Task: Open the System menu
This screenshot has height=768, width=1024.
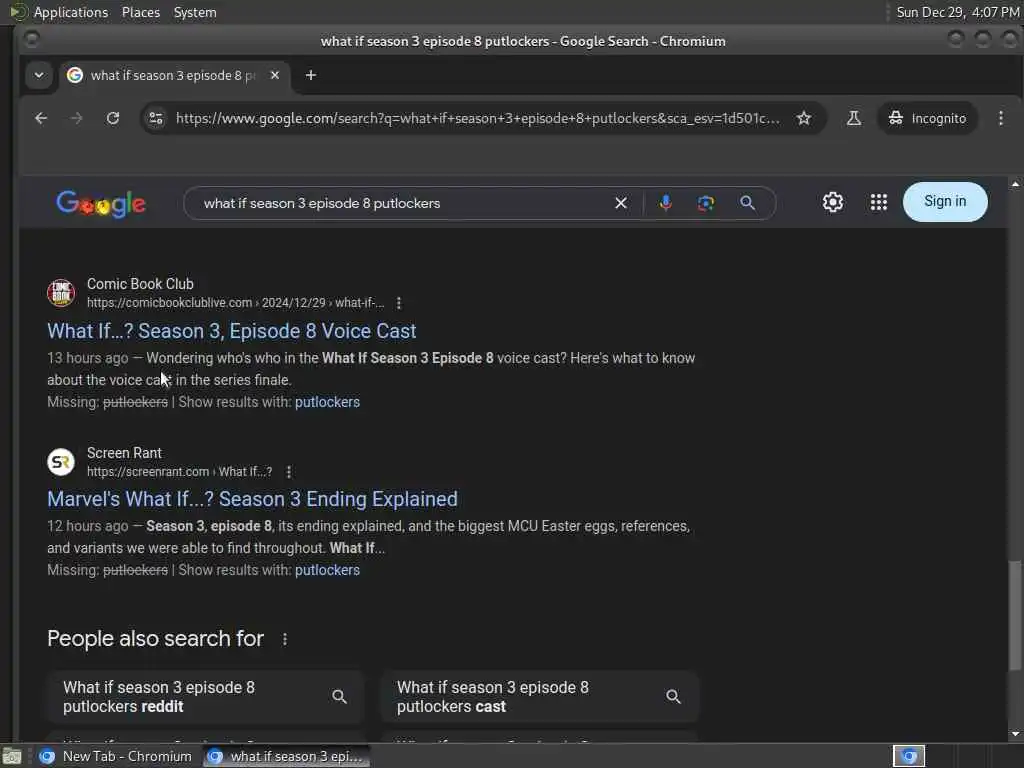Action: click(x=195, y=12)
